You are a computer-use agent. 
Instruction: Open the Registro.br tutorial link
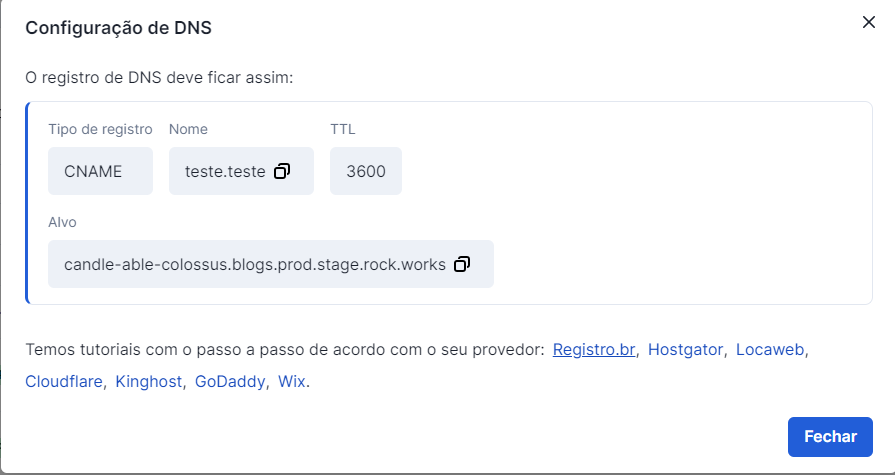(594, 349)
